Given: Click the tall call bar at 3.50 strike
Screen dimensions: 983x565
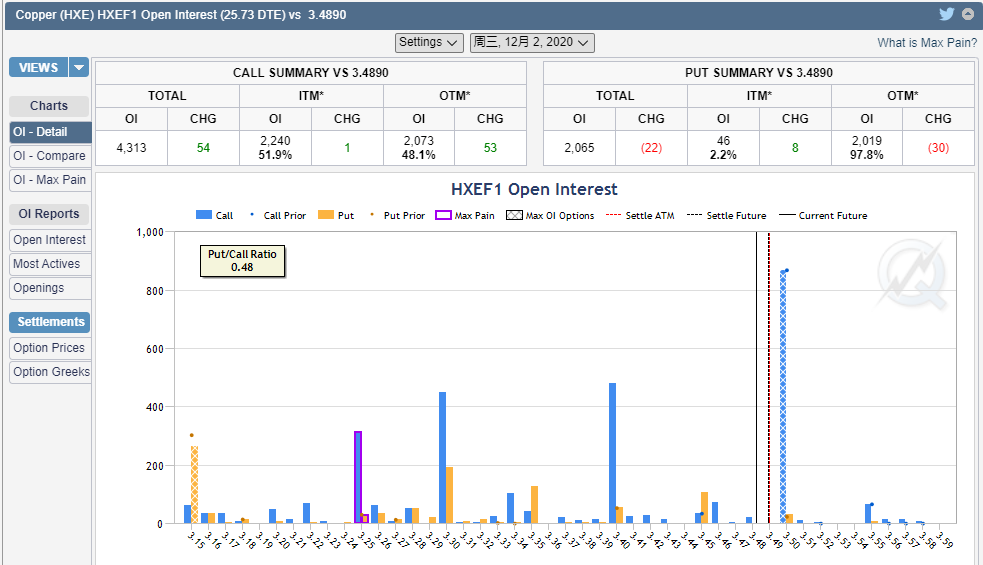Looking at the screenshot, I should tap(783, 396).
